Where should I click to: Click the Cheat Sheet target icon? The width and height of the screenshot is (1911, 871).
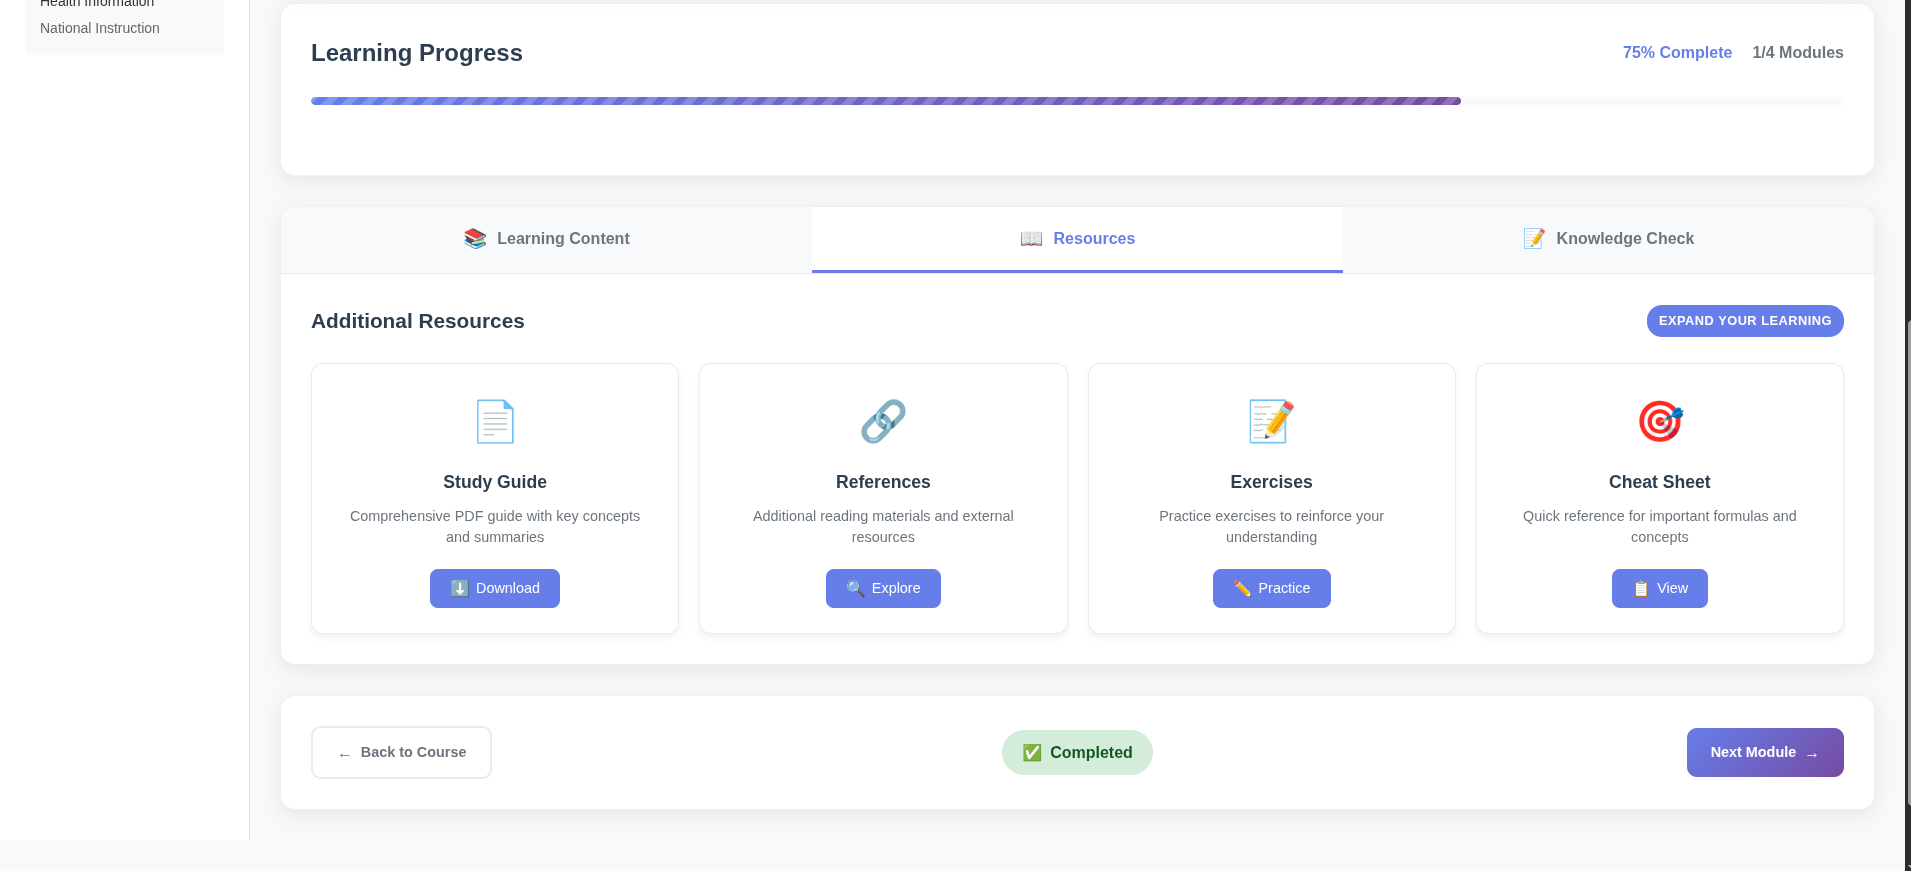[x=1660, y=421]
